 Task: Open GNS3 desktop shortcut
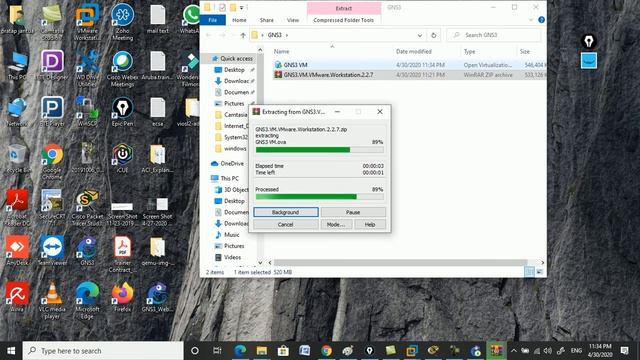tap(87, 251)
